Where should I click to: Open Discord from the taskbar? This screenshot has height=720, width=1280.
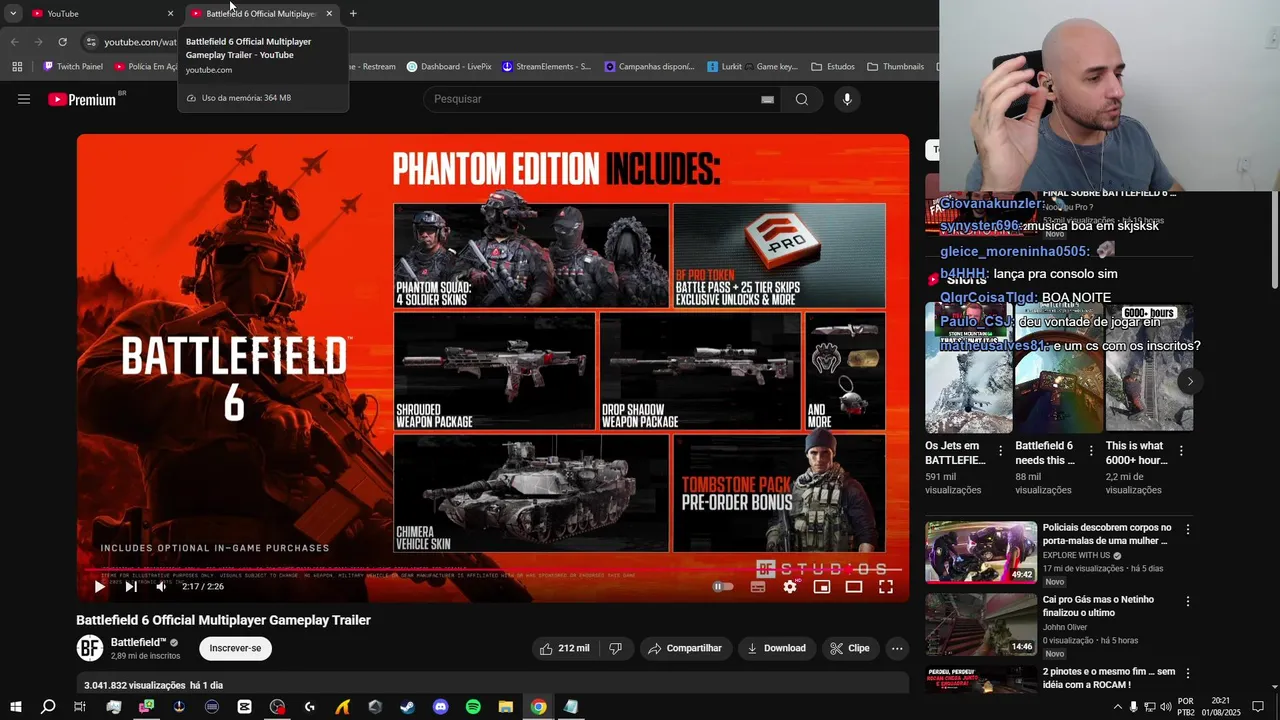(441, 707)
